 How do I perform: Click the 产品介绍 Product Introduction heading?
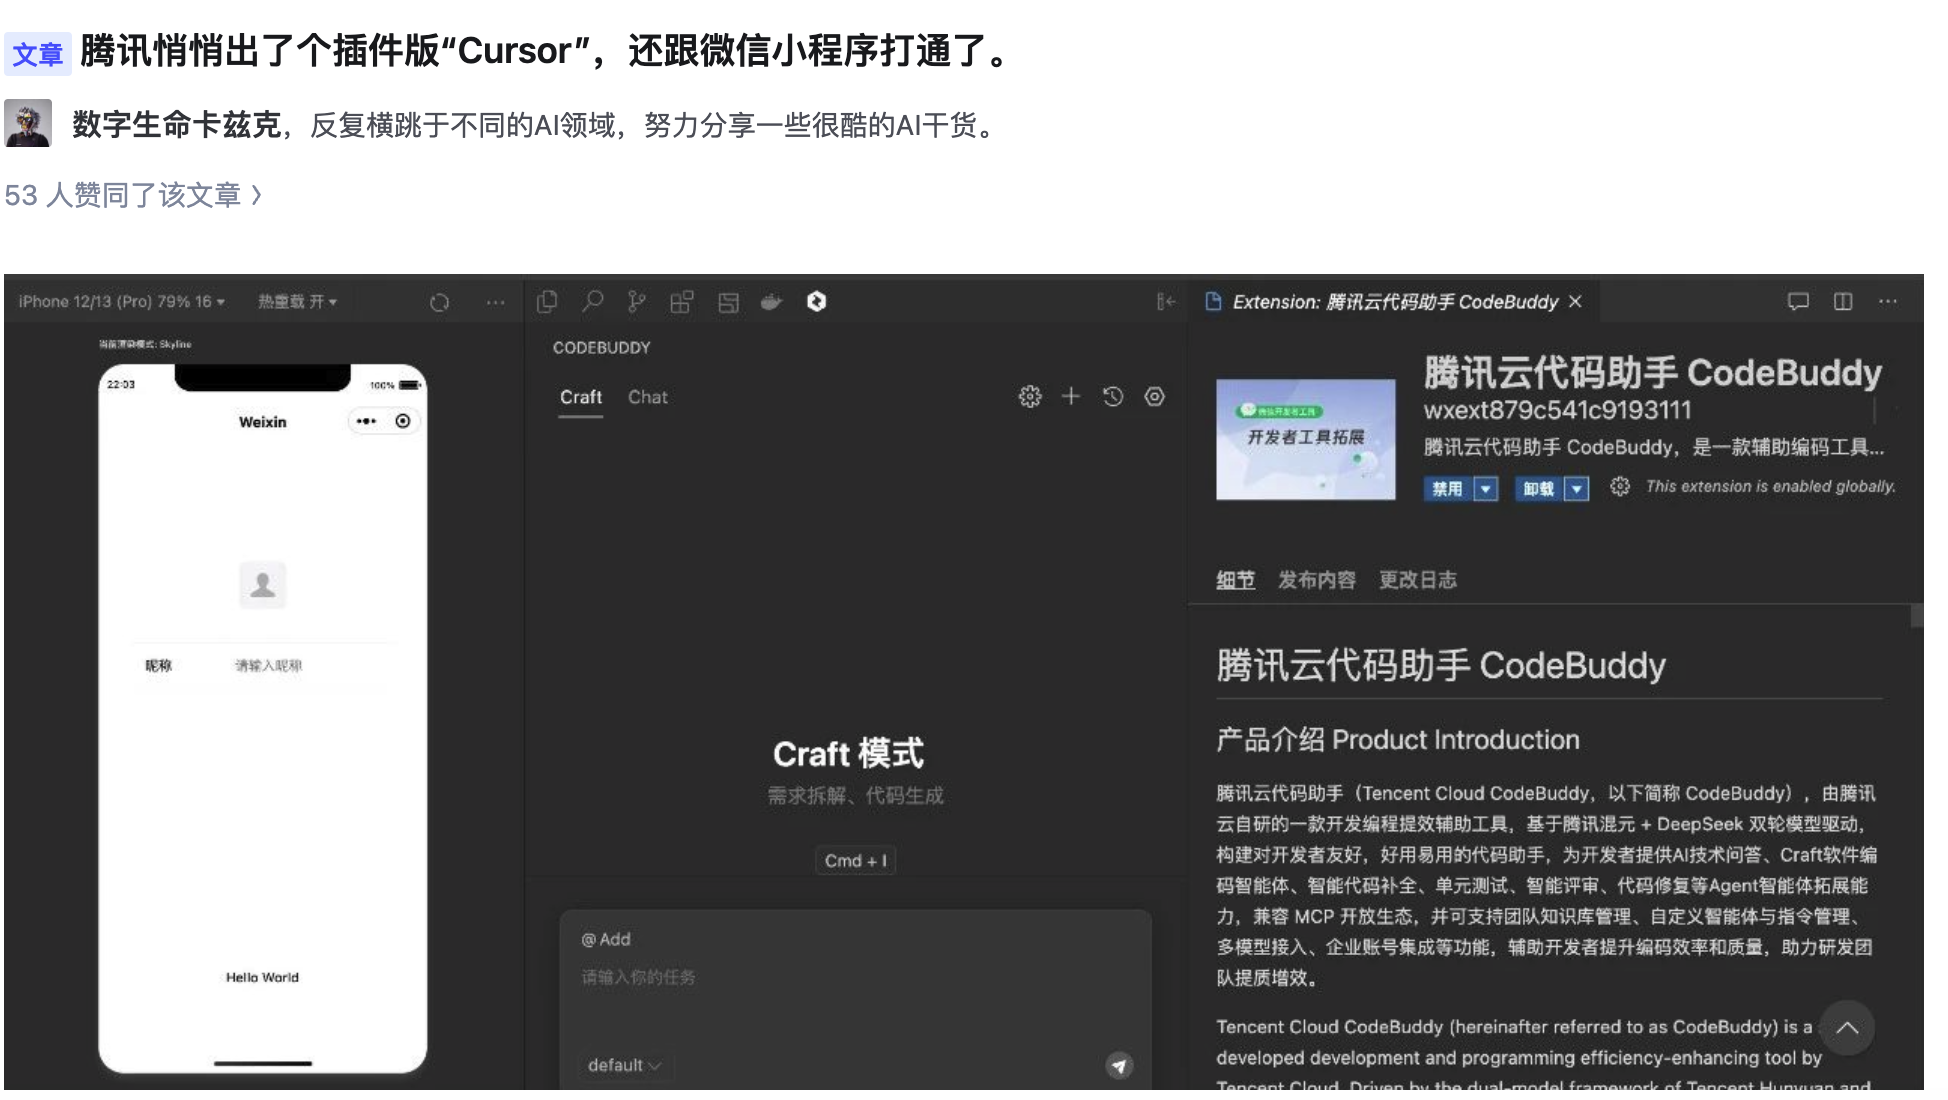[x=1397, y=740]
